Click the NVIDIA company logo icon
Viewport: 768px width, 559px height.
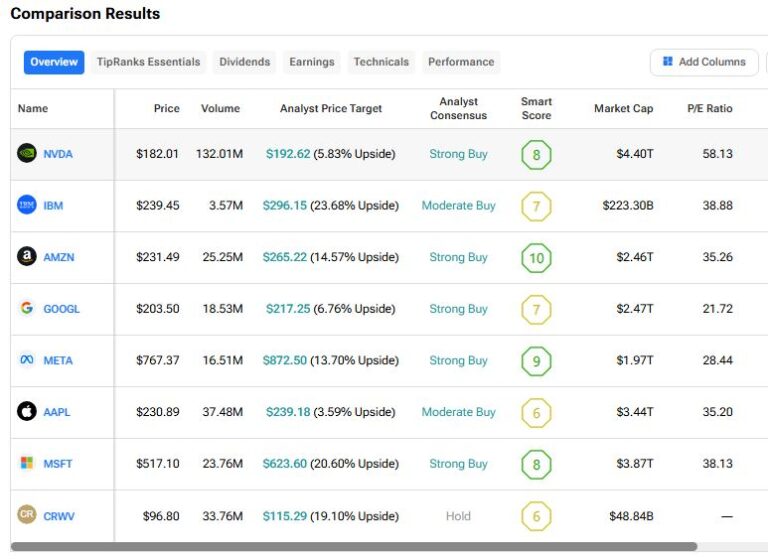pyautogui.click(x=27, y=154)
